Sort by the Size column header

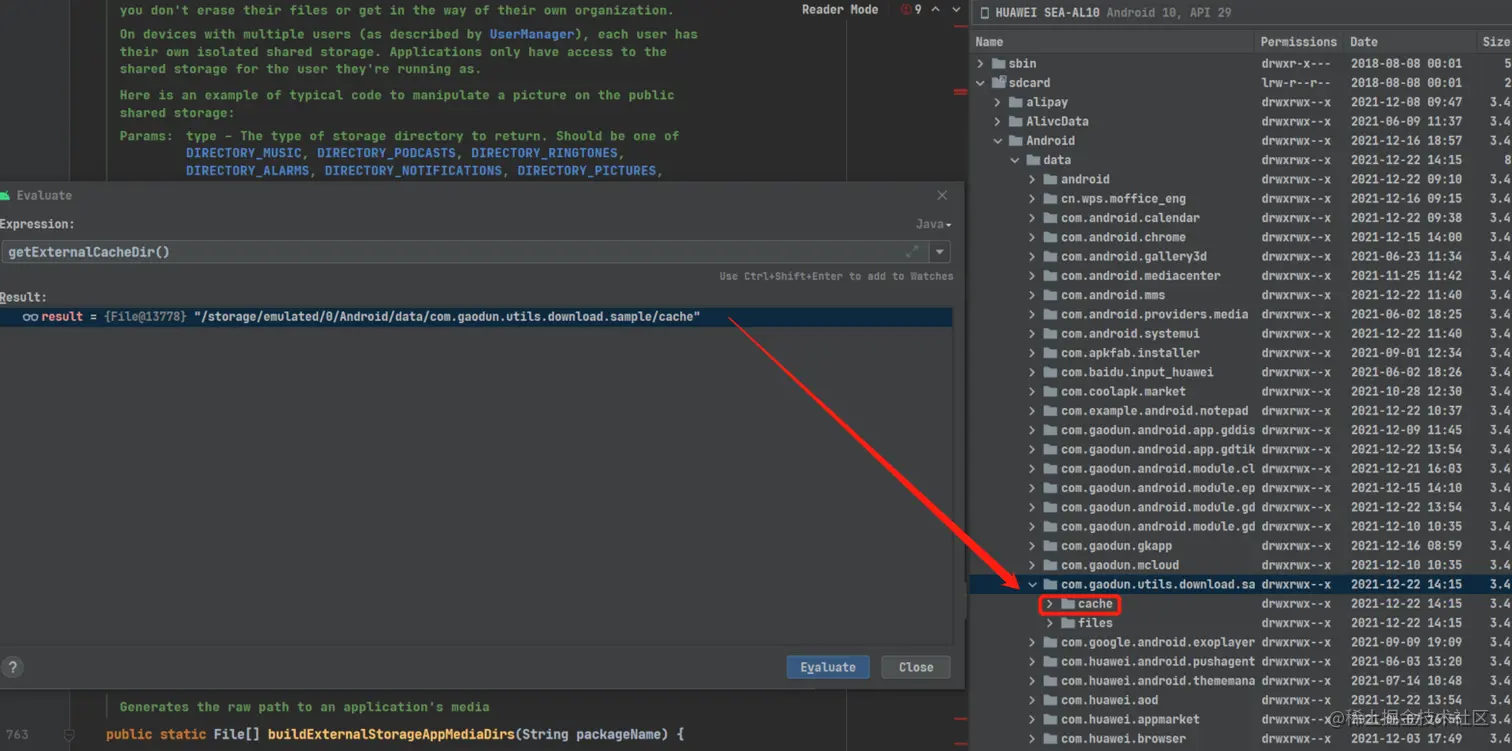[x=1495, y=42]
